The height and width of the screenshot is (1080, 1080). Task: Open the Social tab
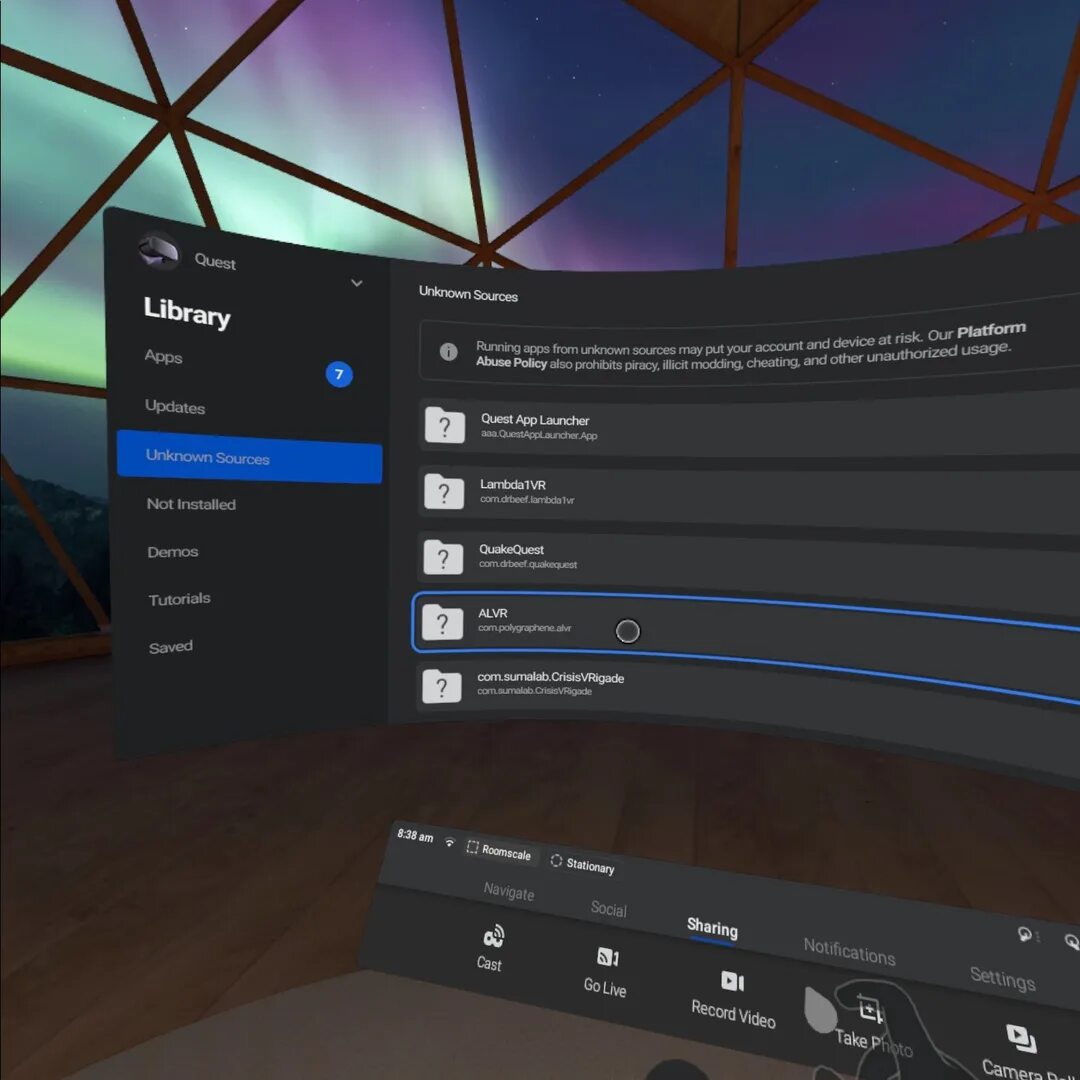608,908
